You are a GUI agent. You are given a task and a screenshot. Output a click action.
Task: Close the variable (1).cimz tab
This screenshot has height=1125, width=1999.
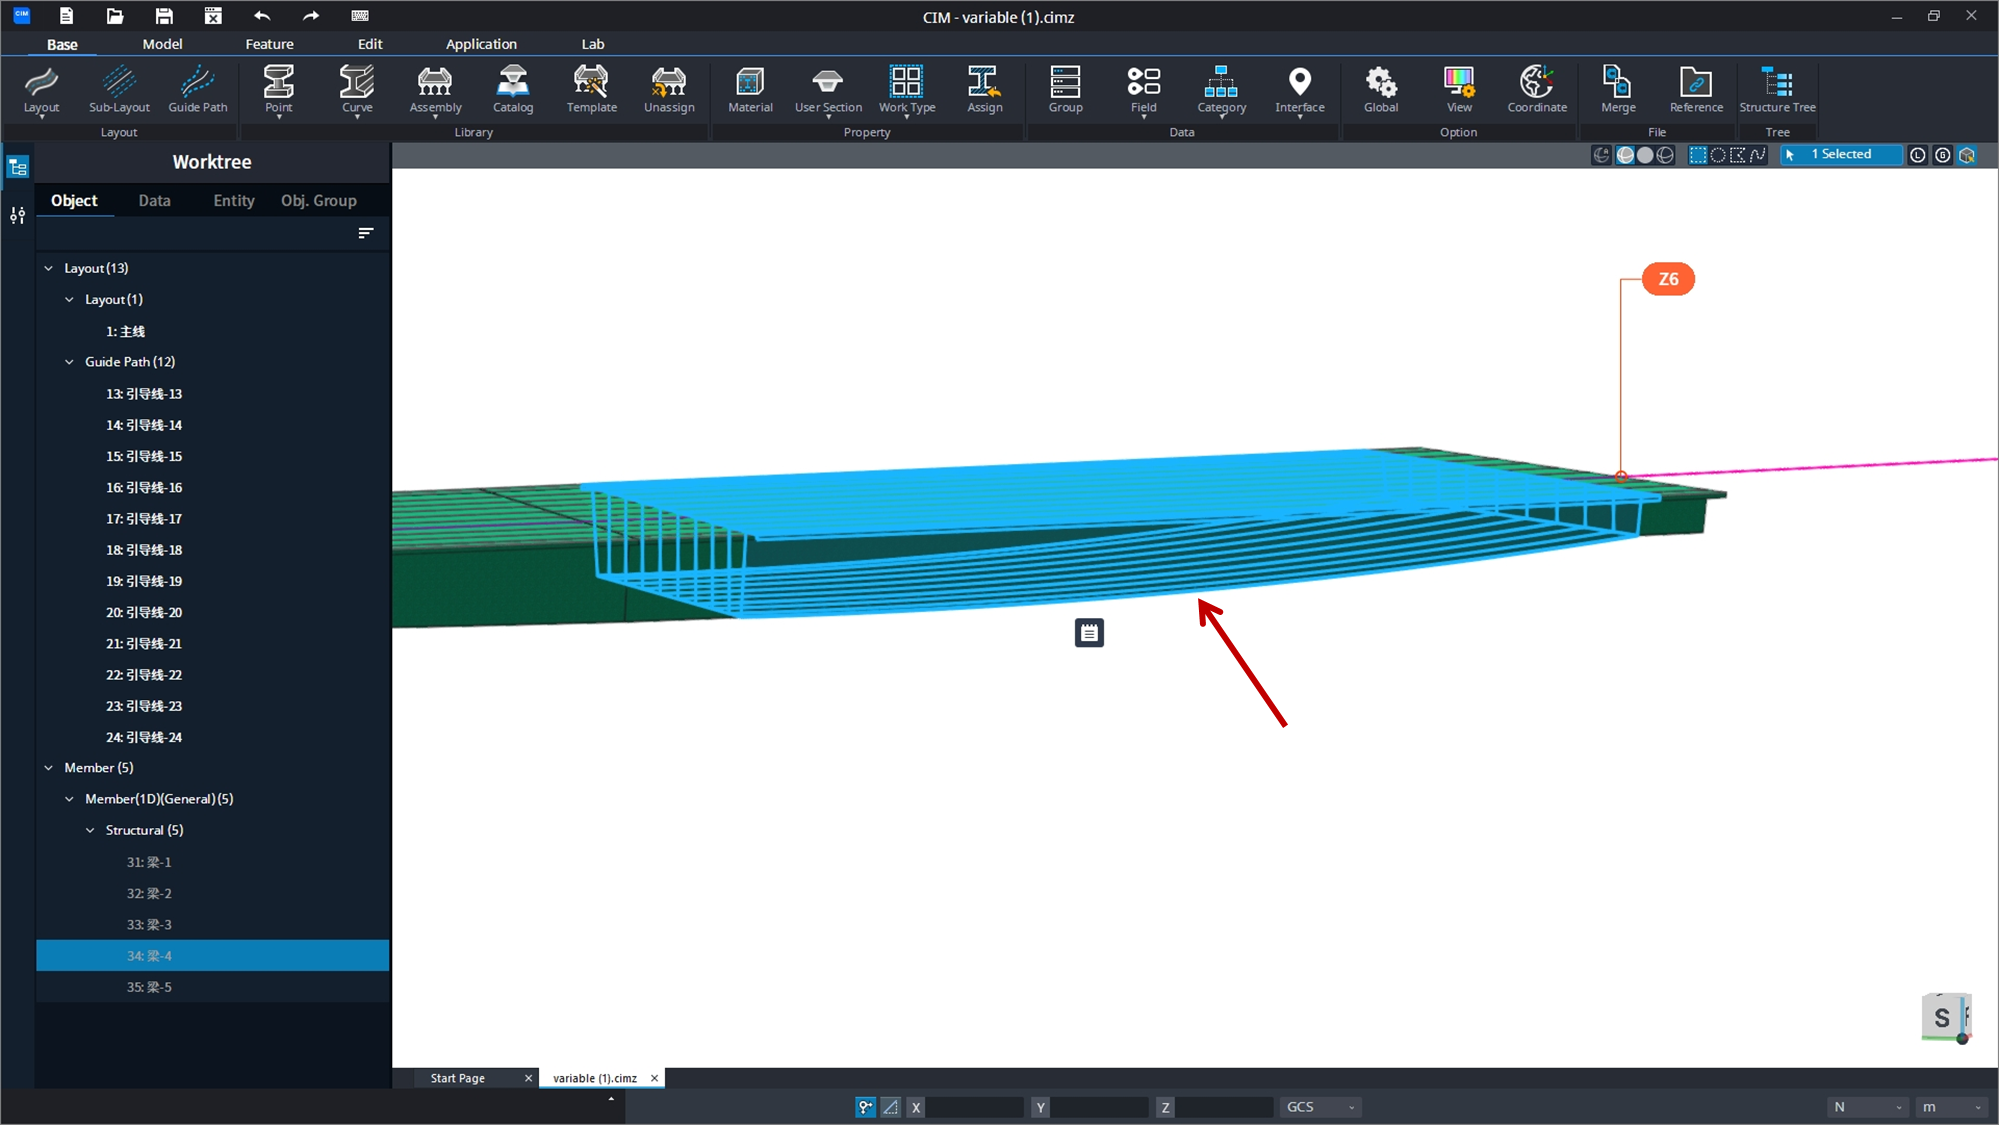pos(654,1078)
